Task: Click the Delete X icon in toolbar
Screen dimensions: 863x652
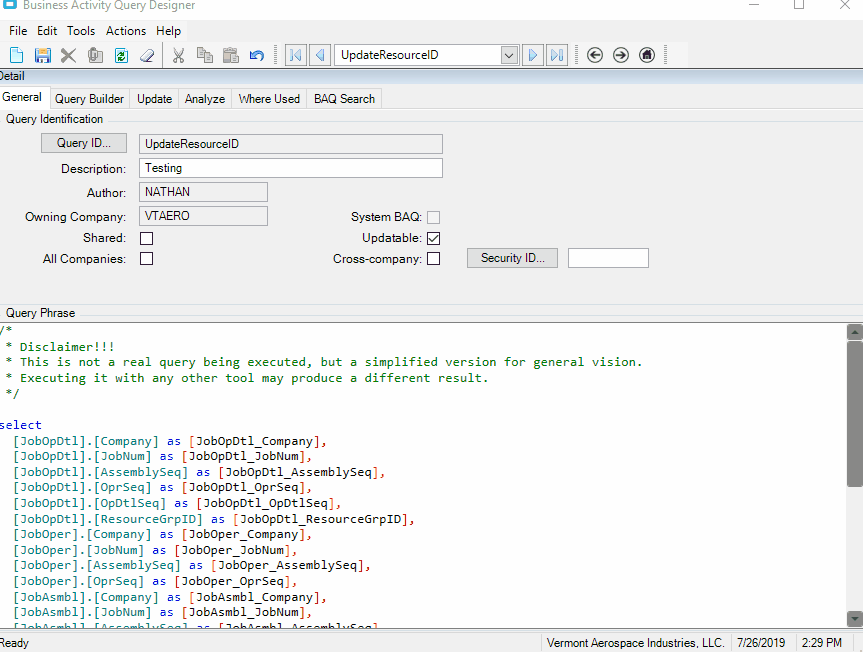Action: pos(69,55)
